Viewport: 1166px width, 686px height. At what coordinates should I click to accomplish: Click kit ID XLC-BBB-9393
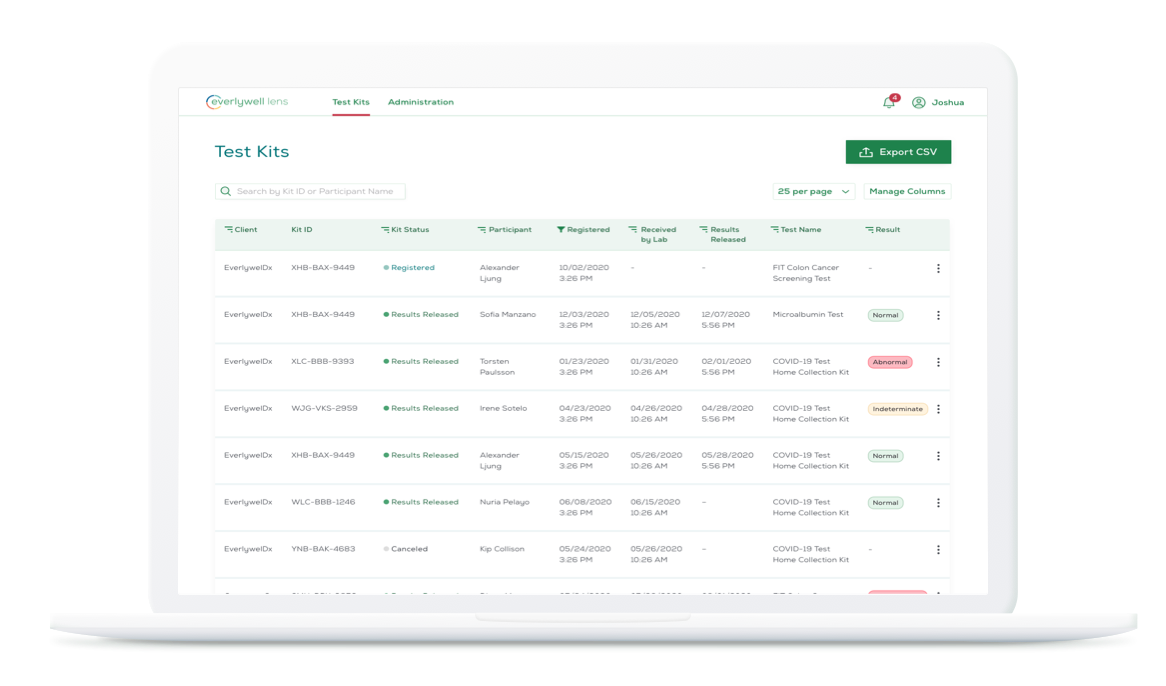point(323,361)
